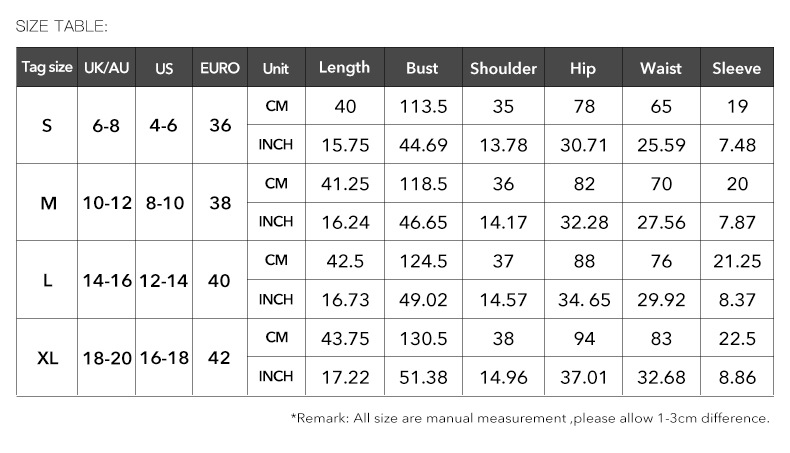Image resolution: width=790 pixels, height=453 pixels.
Task: Select the UK/AU column header
Action: (x=107, y=69)
